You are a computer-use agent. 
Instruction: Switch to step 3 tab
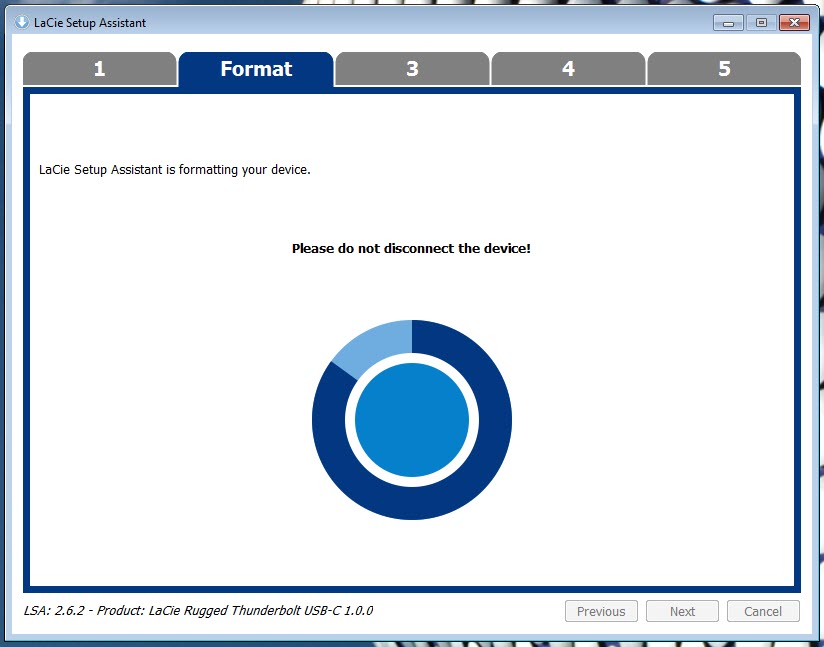[412, 69]
